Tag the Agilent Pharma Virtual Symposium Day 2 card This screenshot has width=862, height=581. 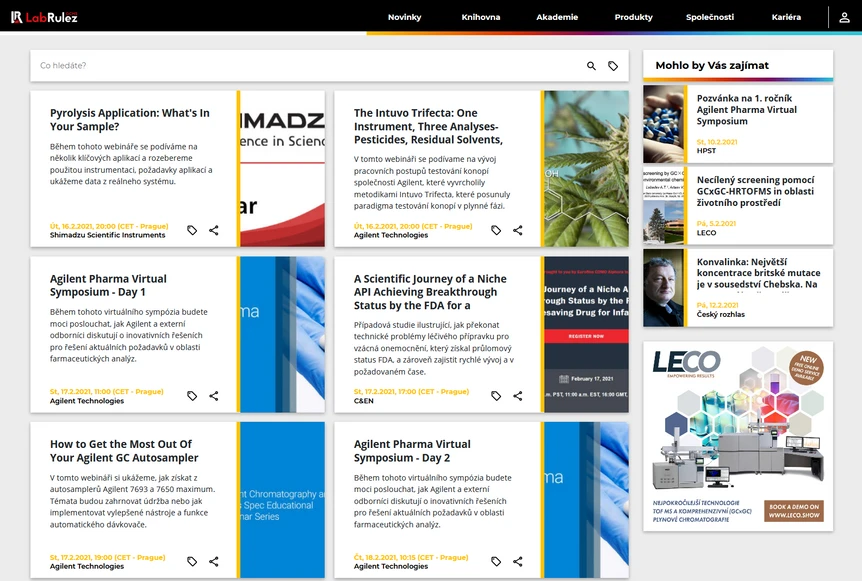(x=495, y=561)
